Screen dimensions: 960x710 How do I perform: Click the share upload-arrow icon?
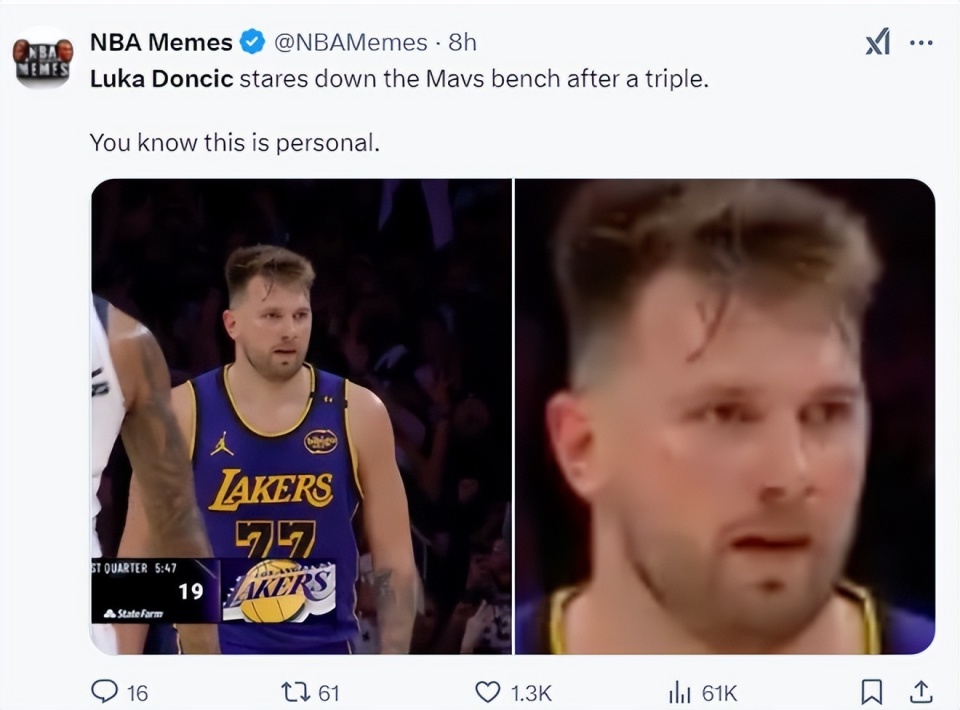(921, 691)
